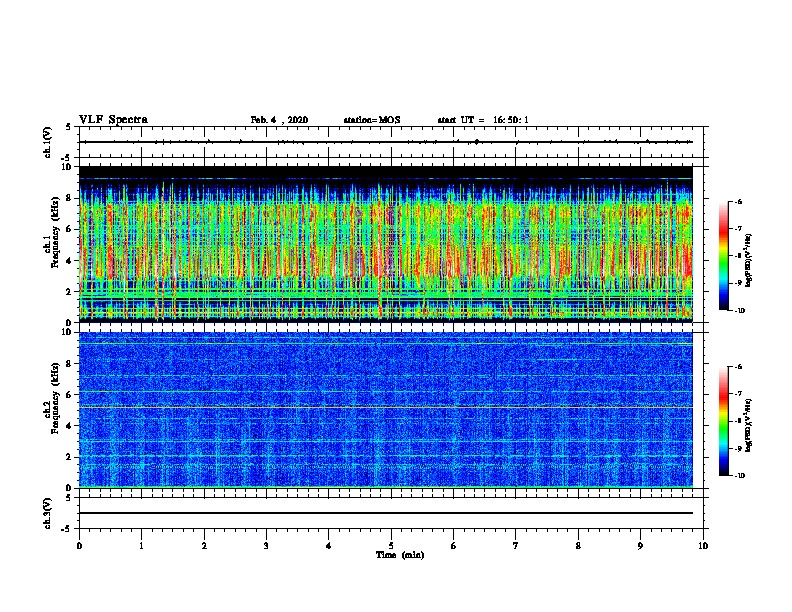Image resolution: width=792 pixels, height=612 pixels.
Task: Click the "ch.3(V)" axis label
Action: click(x=48, y=513)
